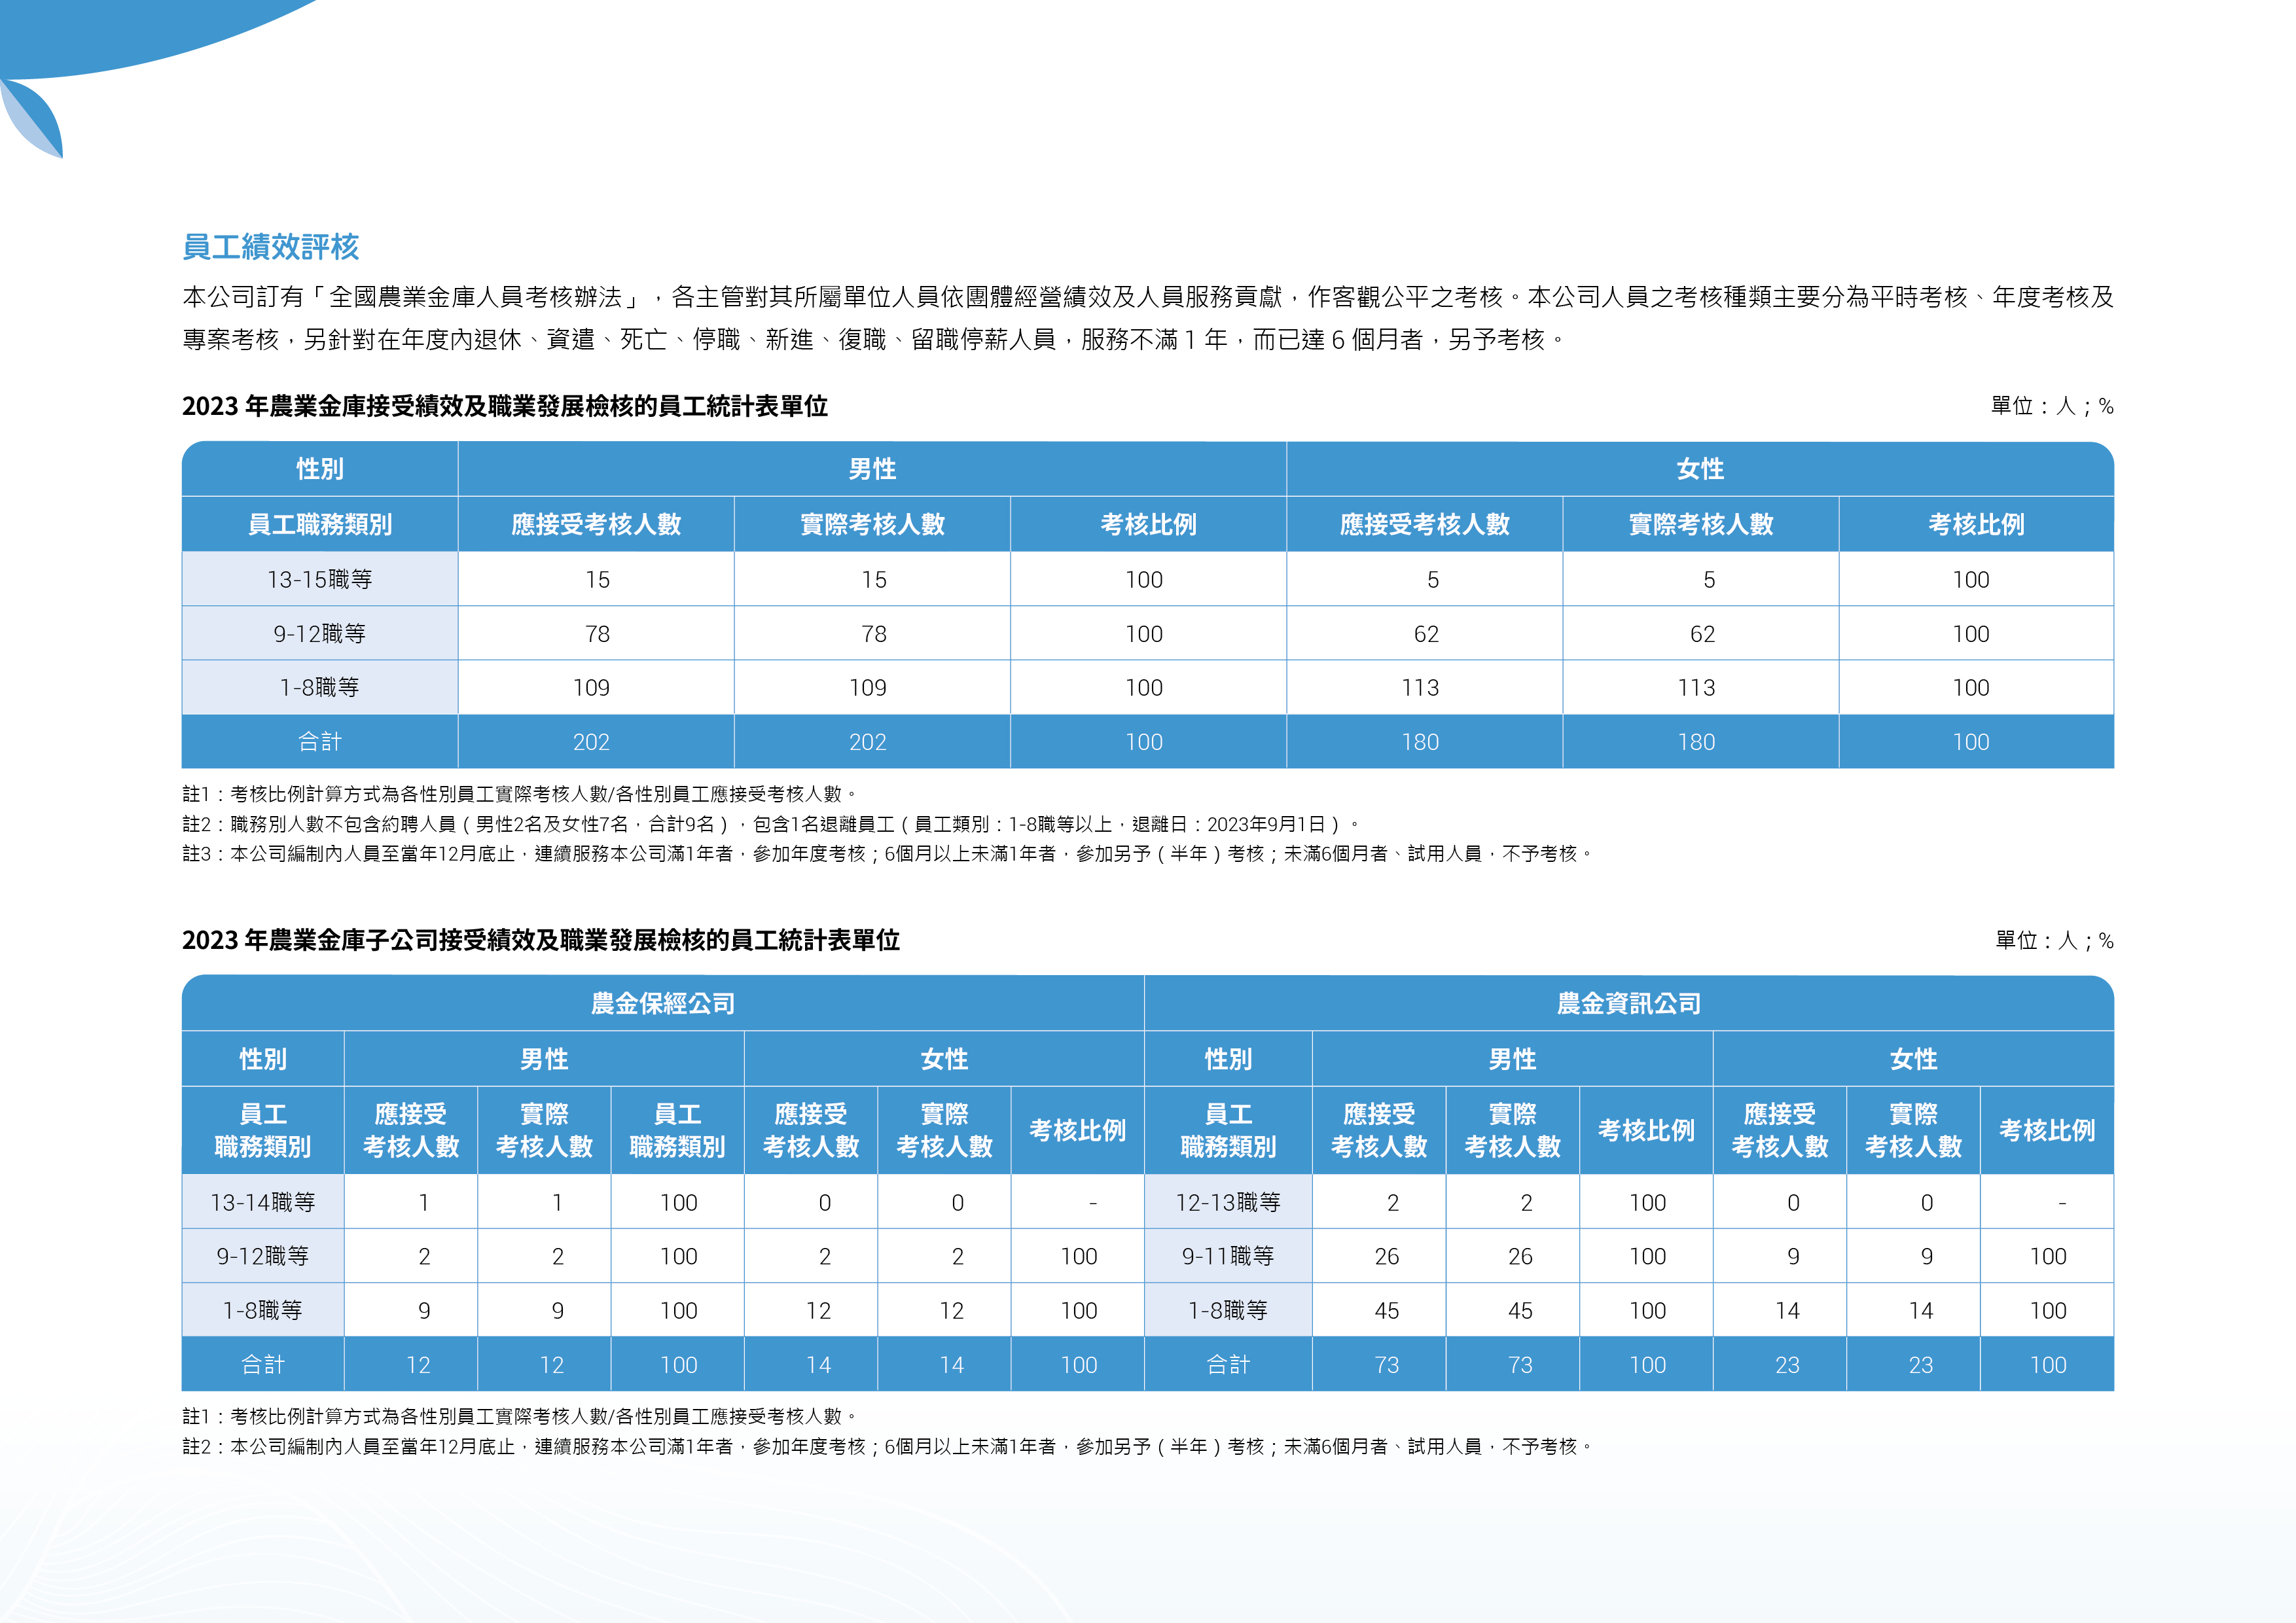Viewport: 2296px width, 1623px height.
Task: Click 農金資訊 male 應接受考核人數 value 45
Action: (1386, 1311)
